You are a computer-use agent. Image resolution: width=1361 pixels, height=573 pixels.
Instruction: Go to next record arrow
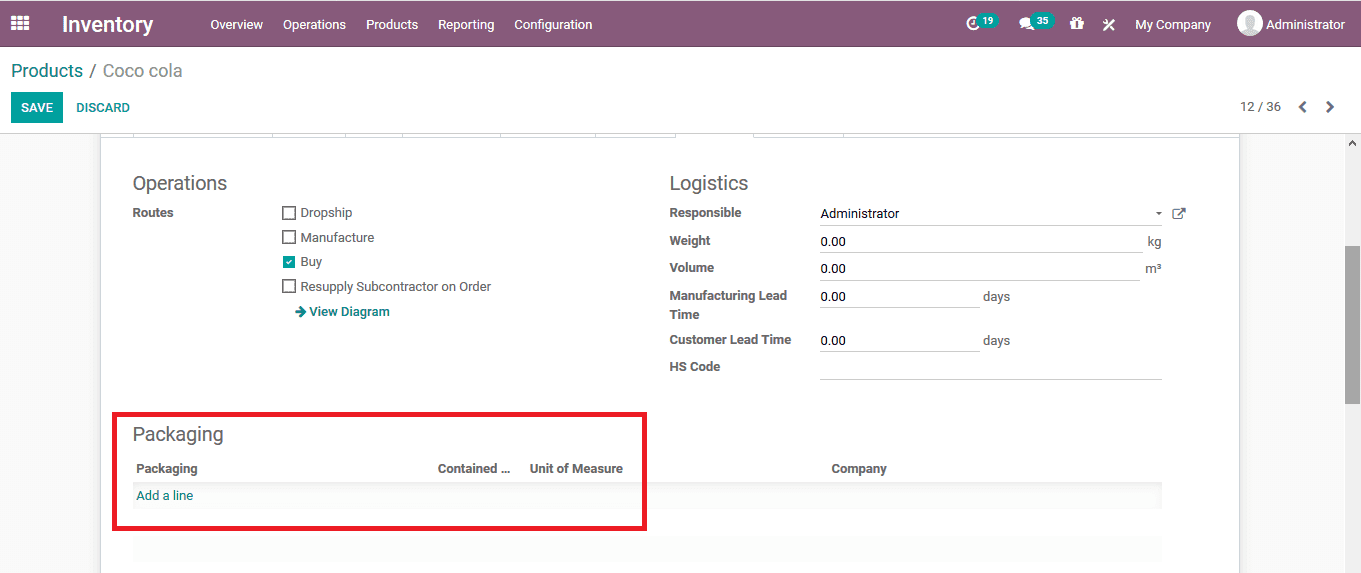[1330, 107]
